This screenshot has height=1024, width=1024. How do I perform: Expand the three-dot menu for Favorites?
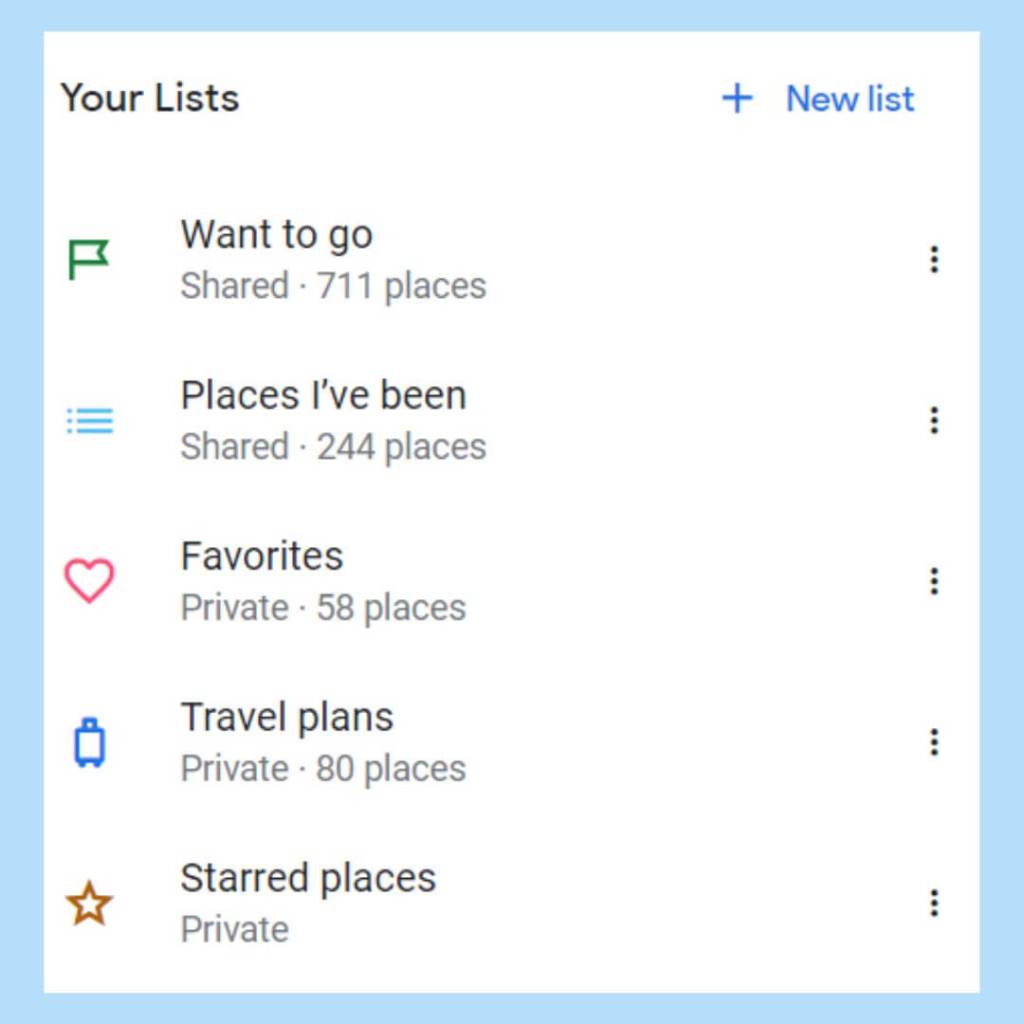click(934, 581)
